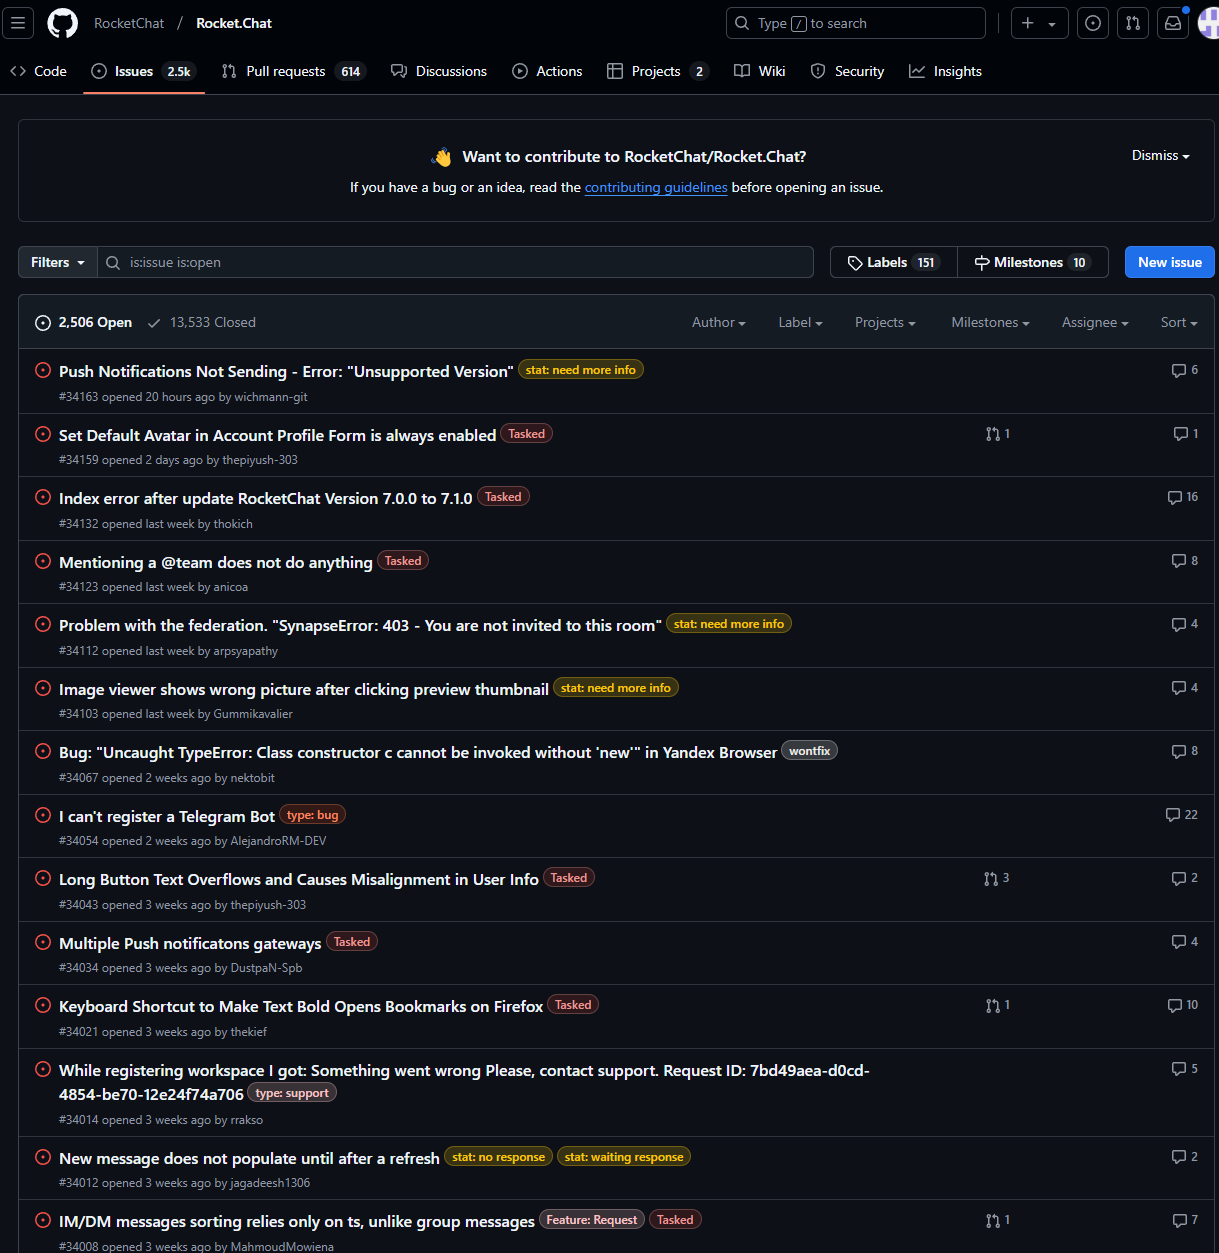Click comments icon on Push Notifications issue
1219x1253 pixels.
tap(1185, 370)
